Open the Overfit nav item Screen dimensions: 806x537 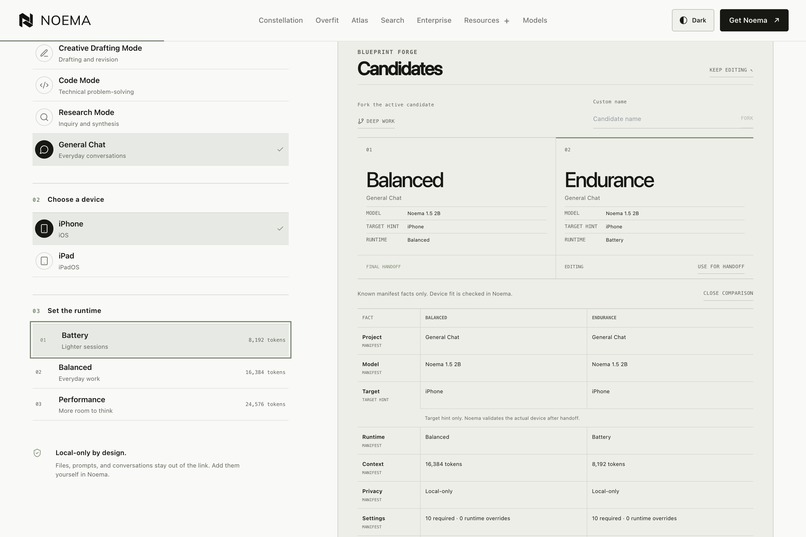click(327, 21)
